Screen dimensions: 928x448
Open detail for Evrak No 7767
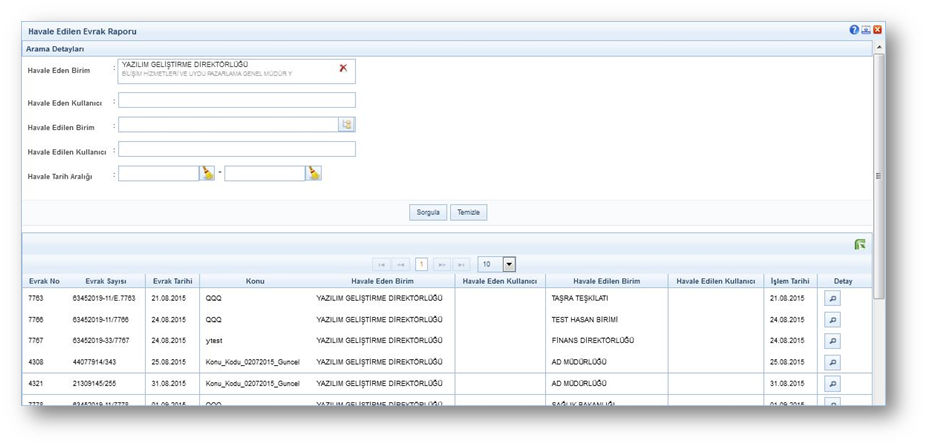tap(832, 341)
